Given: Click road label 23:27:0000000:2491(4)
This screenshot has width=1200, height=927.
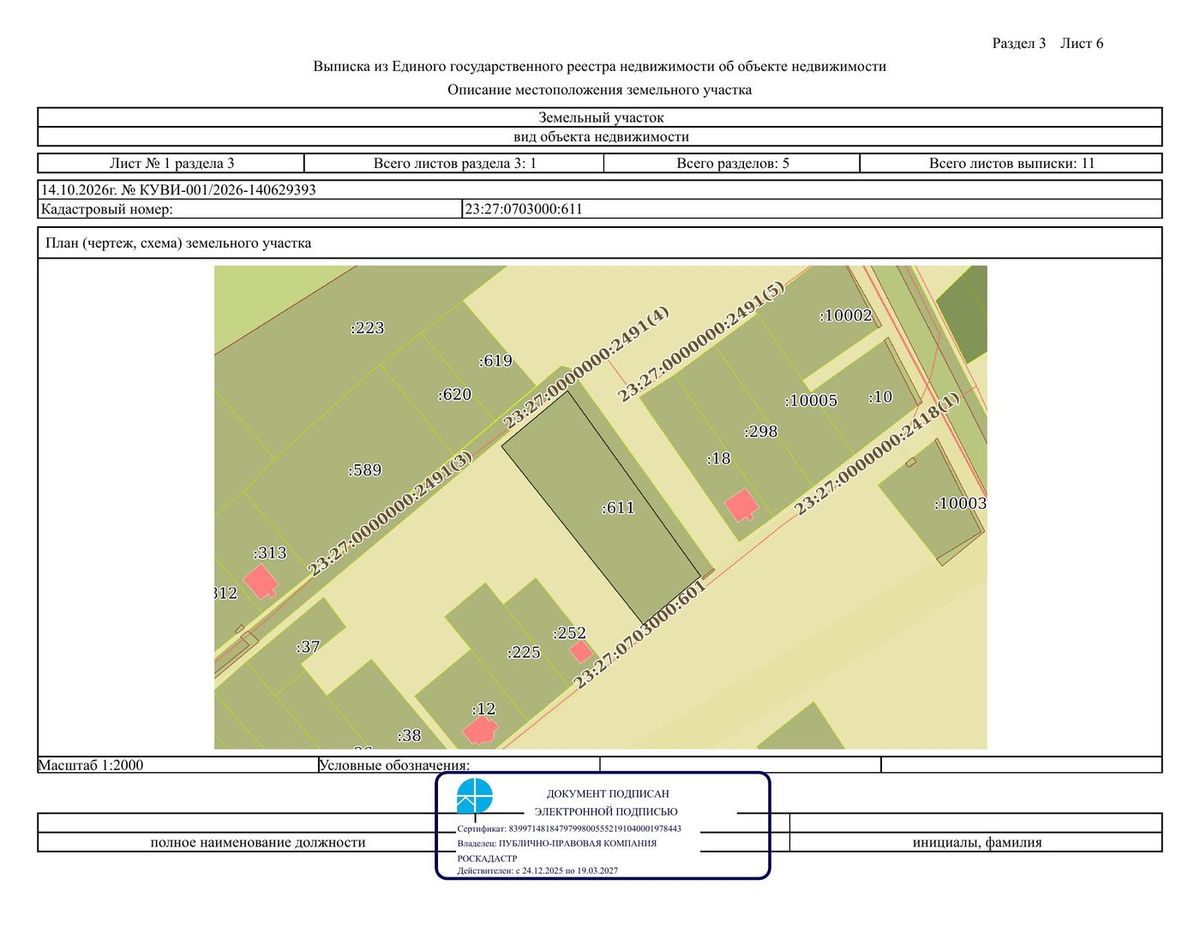Looking at the screenshot, I should coord(586,367).
